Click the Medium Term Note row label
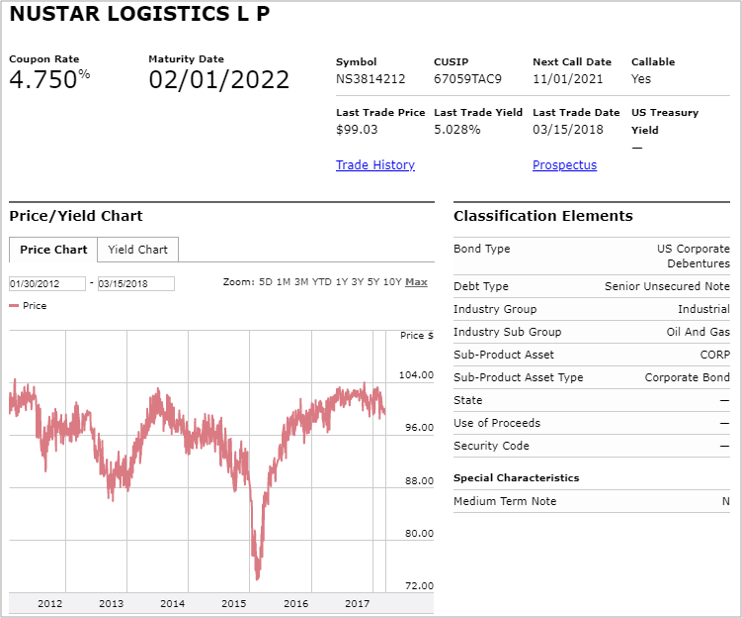The width and height of the screenshot is (742, 618). (505, 501)
